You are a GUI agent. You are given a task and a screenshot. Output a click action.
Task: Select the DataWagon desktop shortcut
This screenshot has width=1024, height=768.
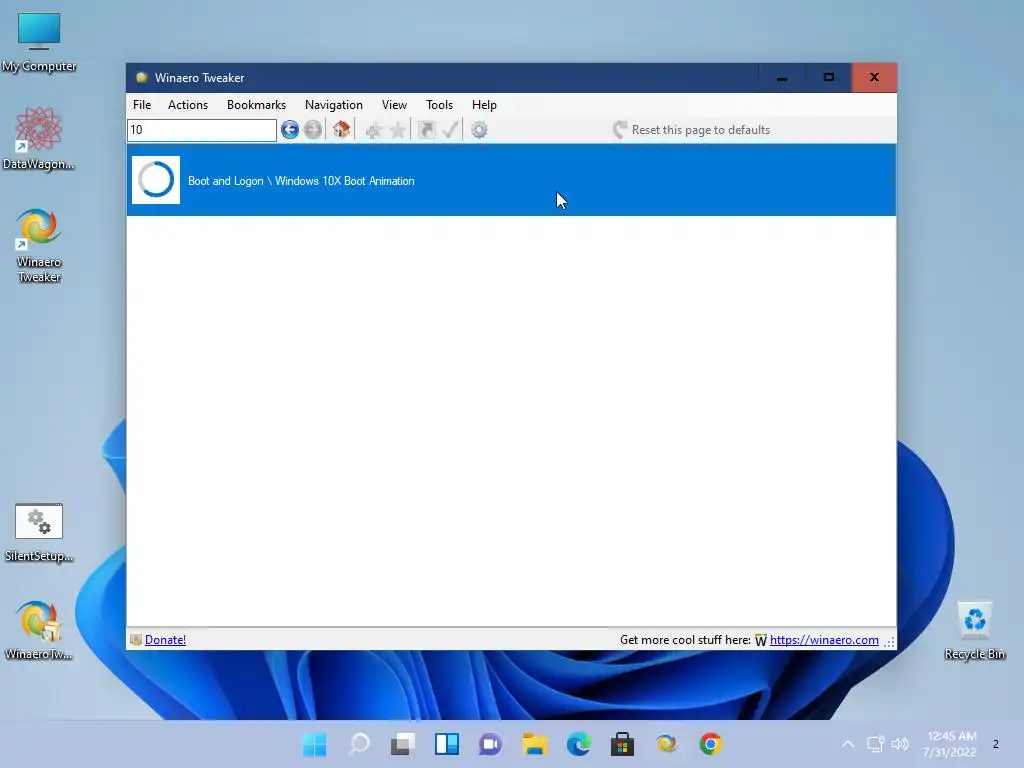39,138
